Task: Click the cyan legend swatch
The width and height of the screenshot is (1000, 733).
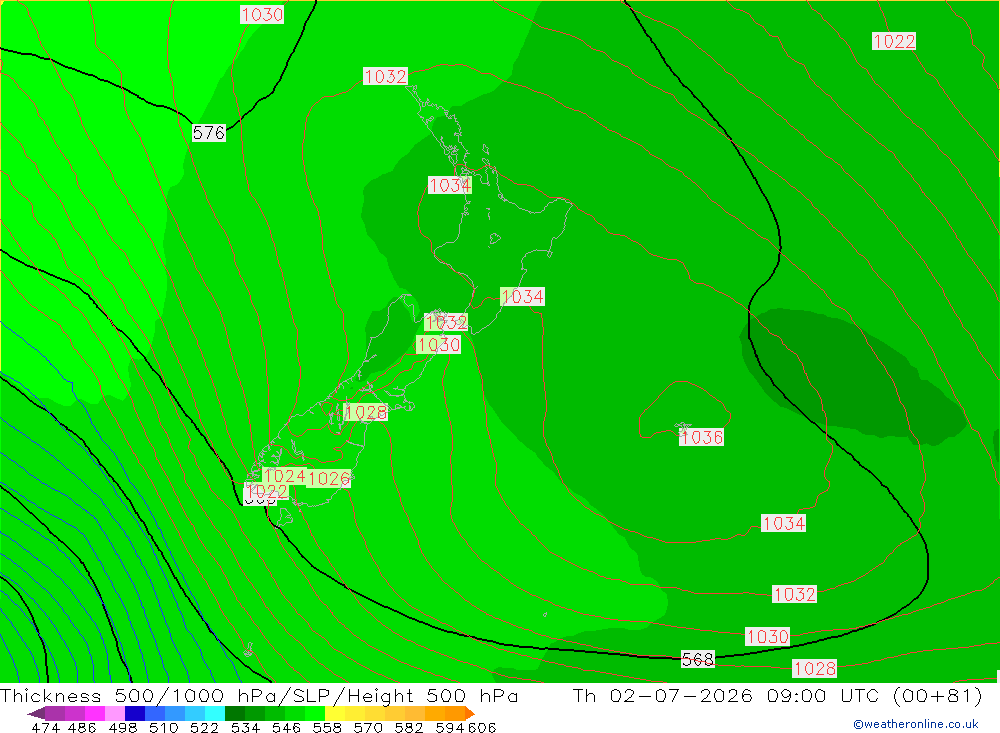Action: (215, 713)
